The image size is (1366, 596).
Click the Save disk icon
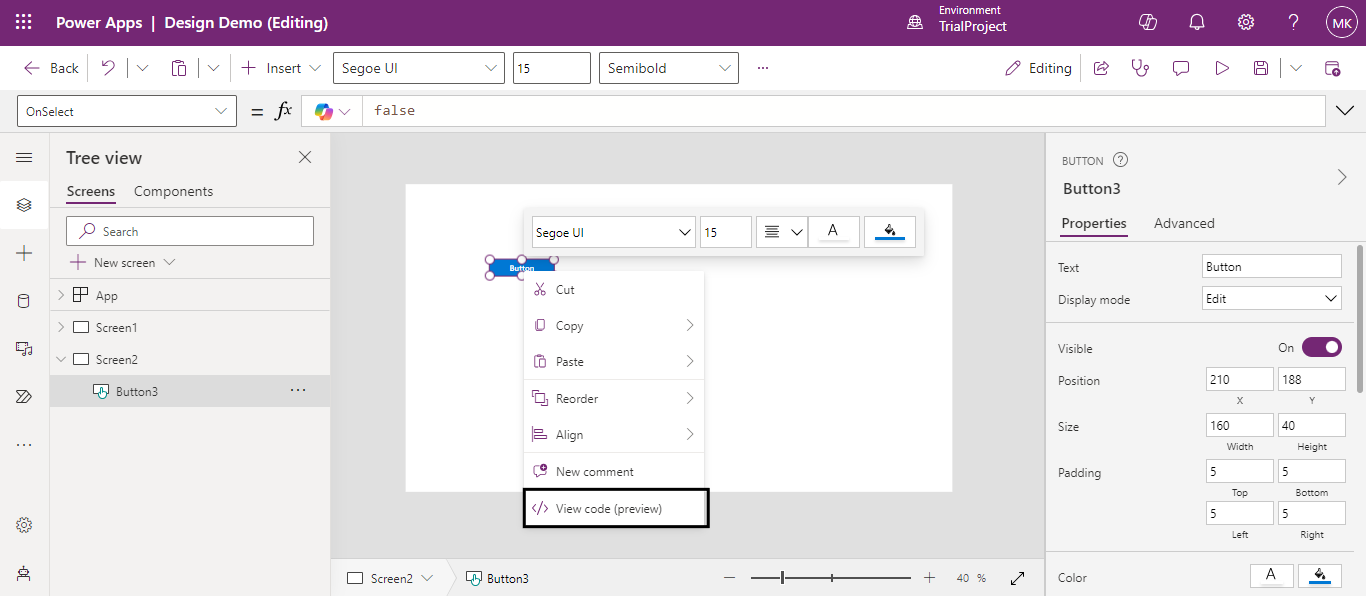[x=1261, y=68]
